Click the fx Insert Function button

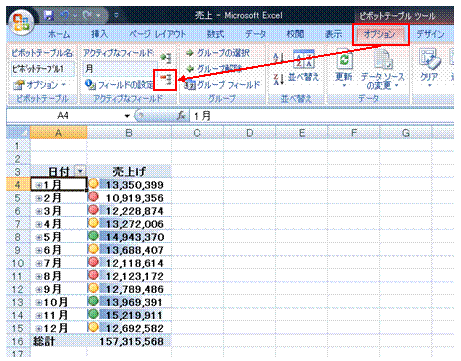pyautogui.click(x=181, y=116)
